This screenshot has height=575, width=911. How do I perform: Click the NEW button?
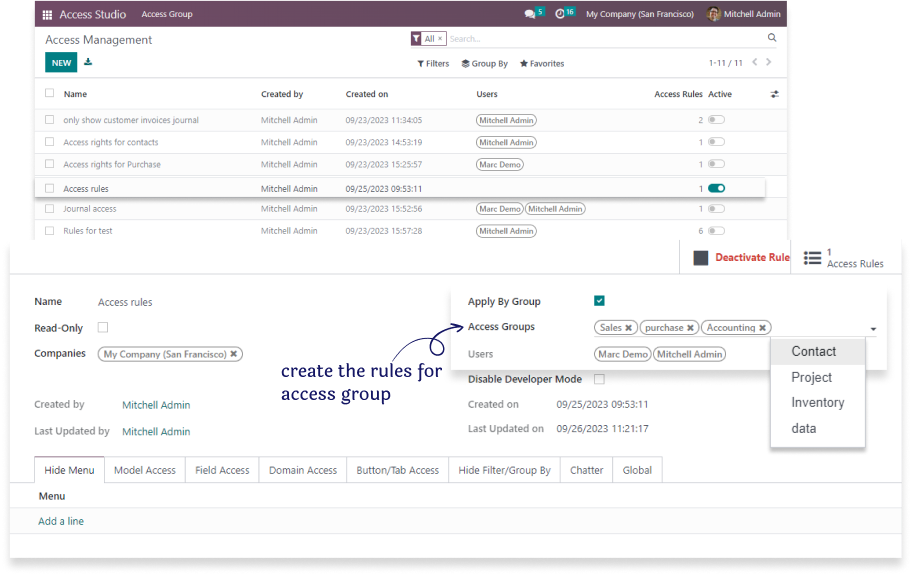tap(61, 63)
